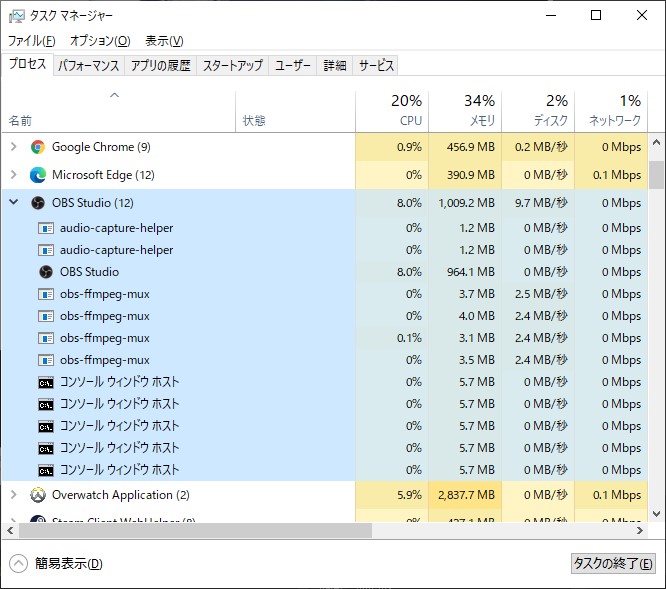The width and height of the screenshot is (666, 589).
Task: Collapse the OBS Studio (12) group
Action: (x=14, y=202)
